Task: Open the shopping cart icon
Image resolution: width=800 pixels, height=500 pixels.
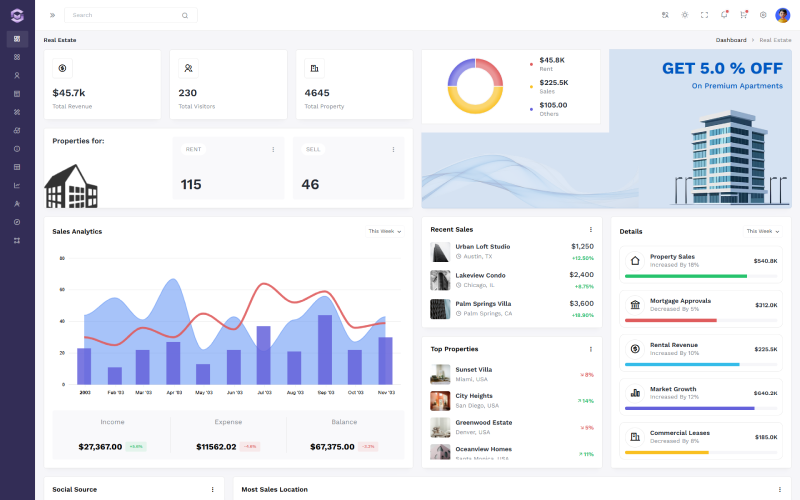Action: (x=743, y=15)
